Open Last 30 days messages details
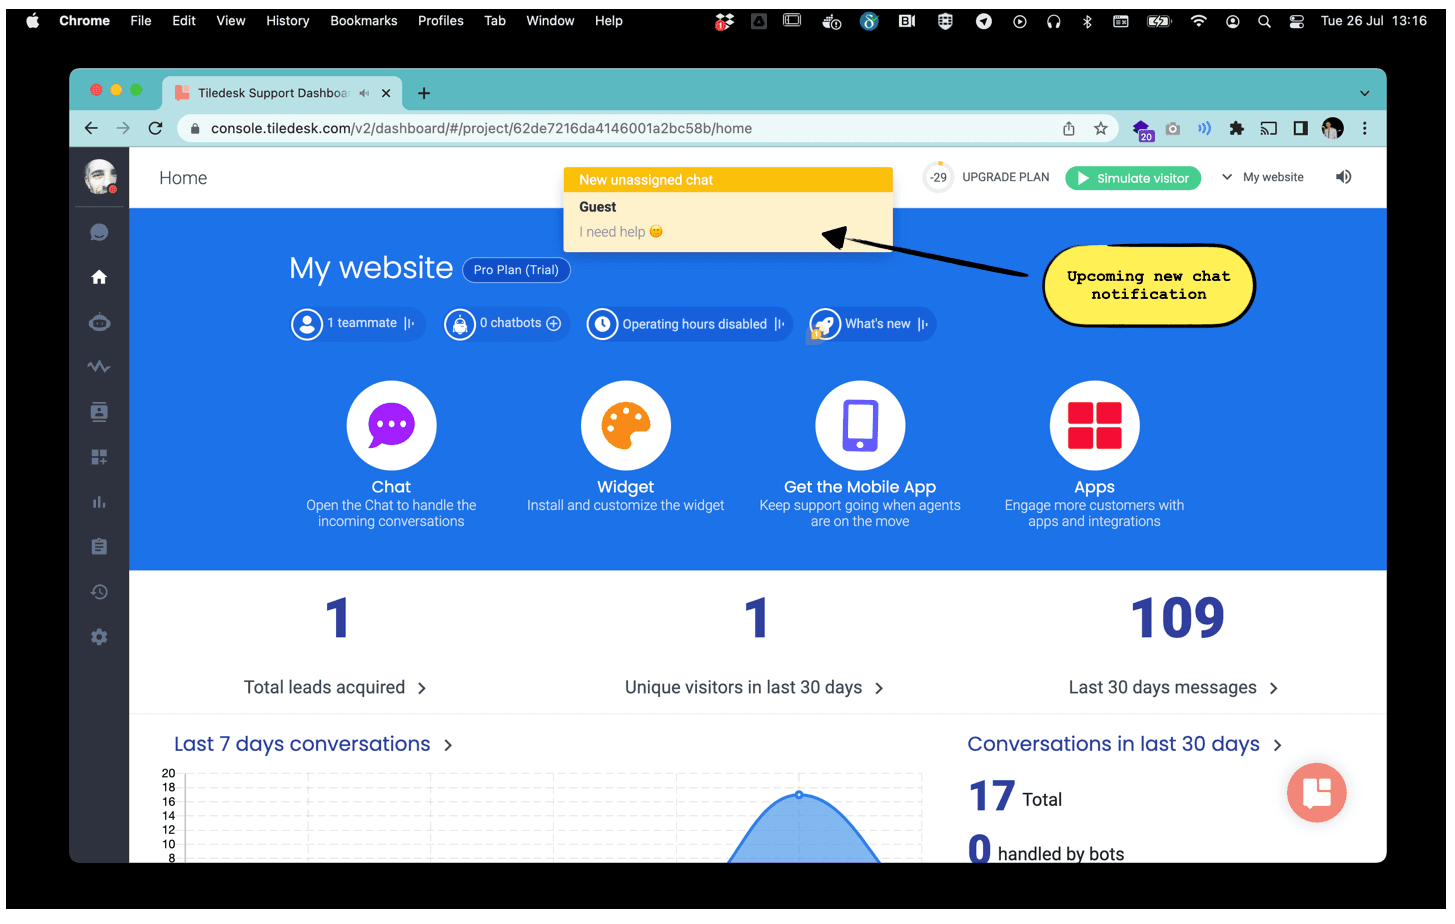The image size is (1455, 924). 1173,687
